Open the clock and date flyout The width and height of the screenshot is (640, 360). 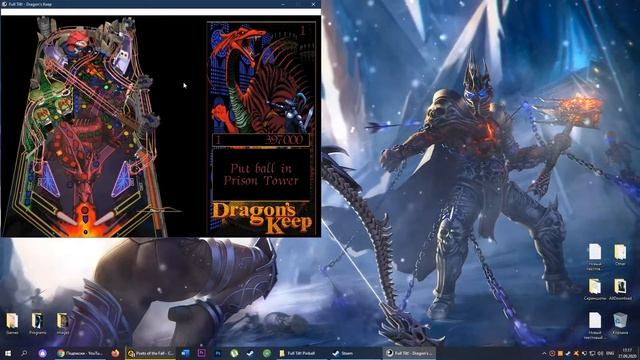click(x=627, y=353)
